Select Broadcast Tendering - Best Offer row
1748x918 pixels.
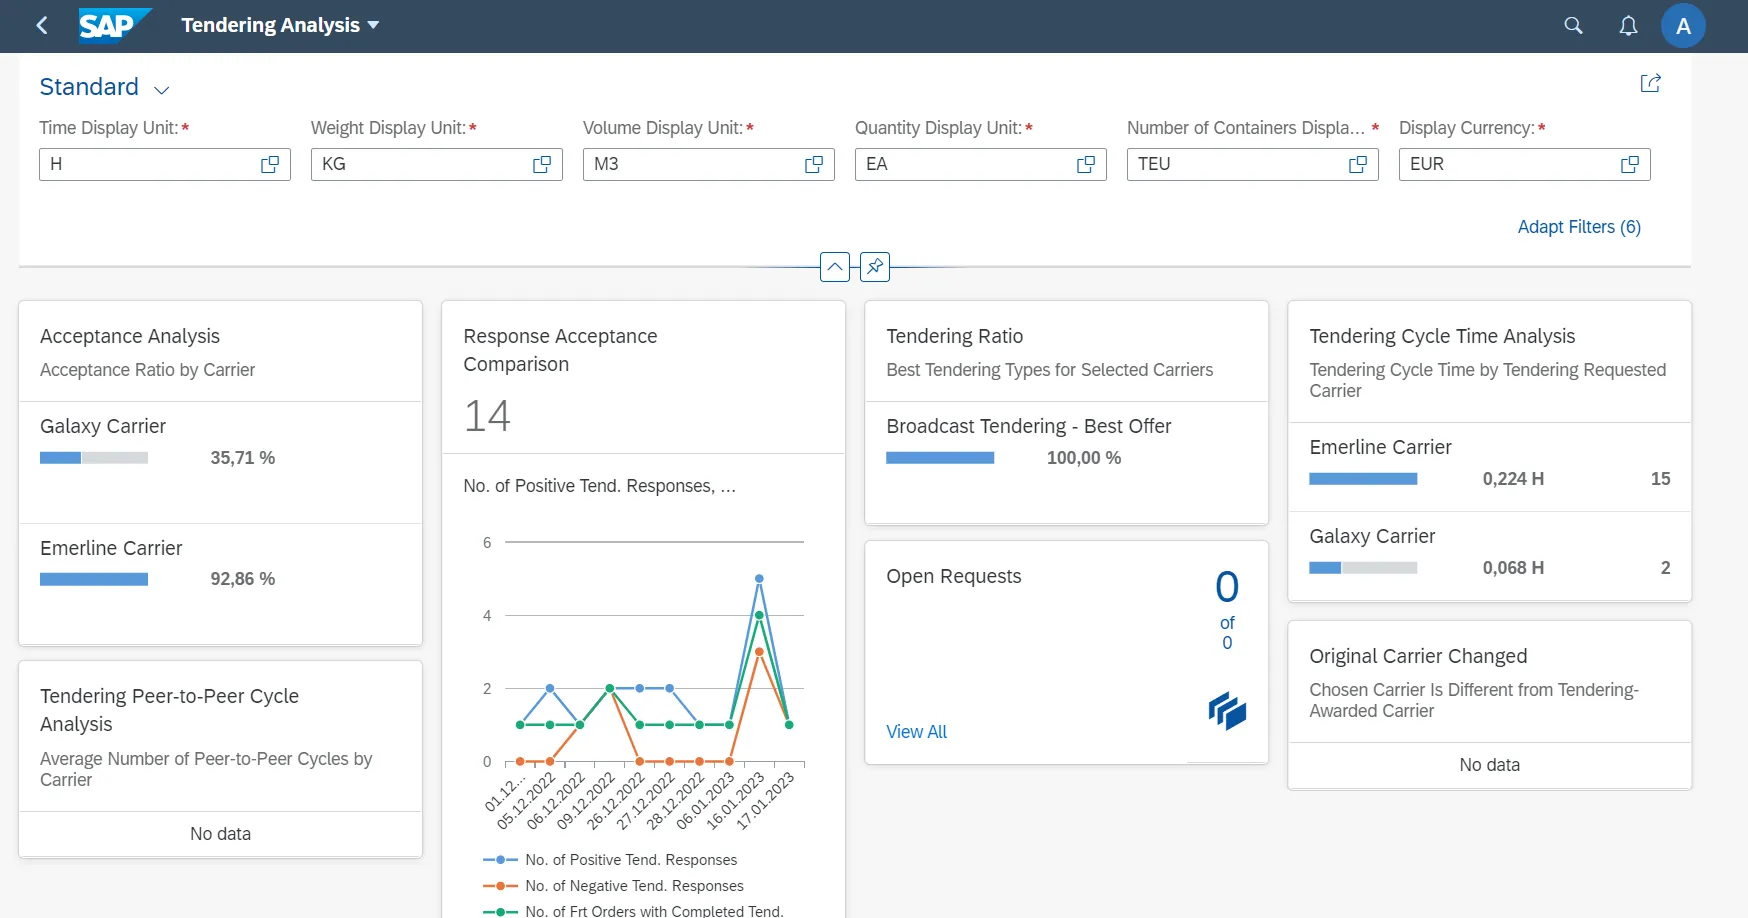[x=1066, y=462]
